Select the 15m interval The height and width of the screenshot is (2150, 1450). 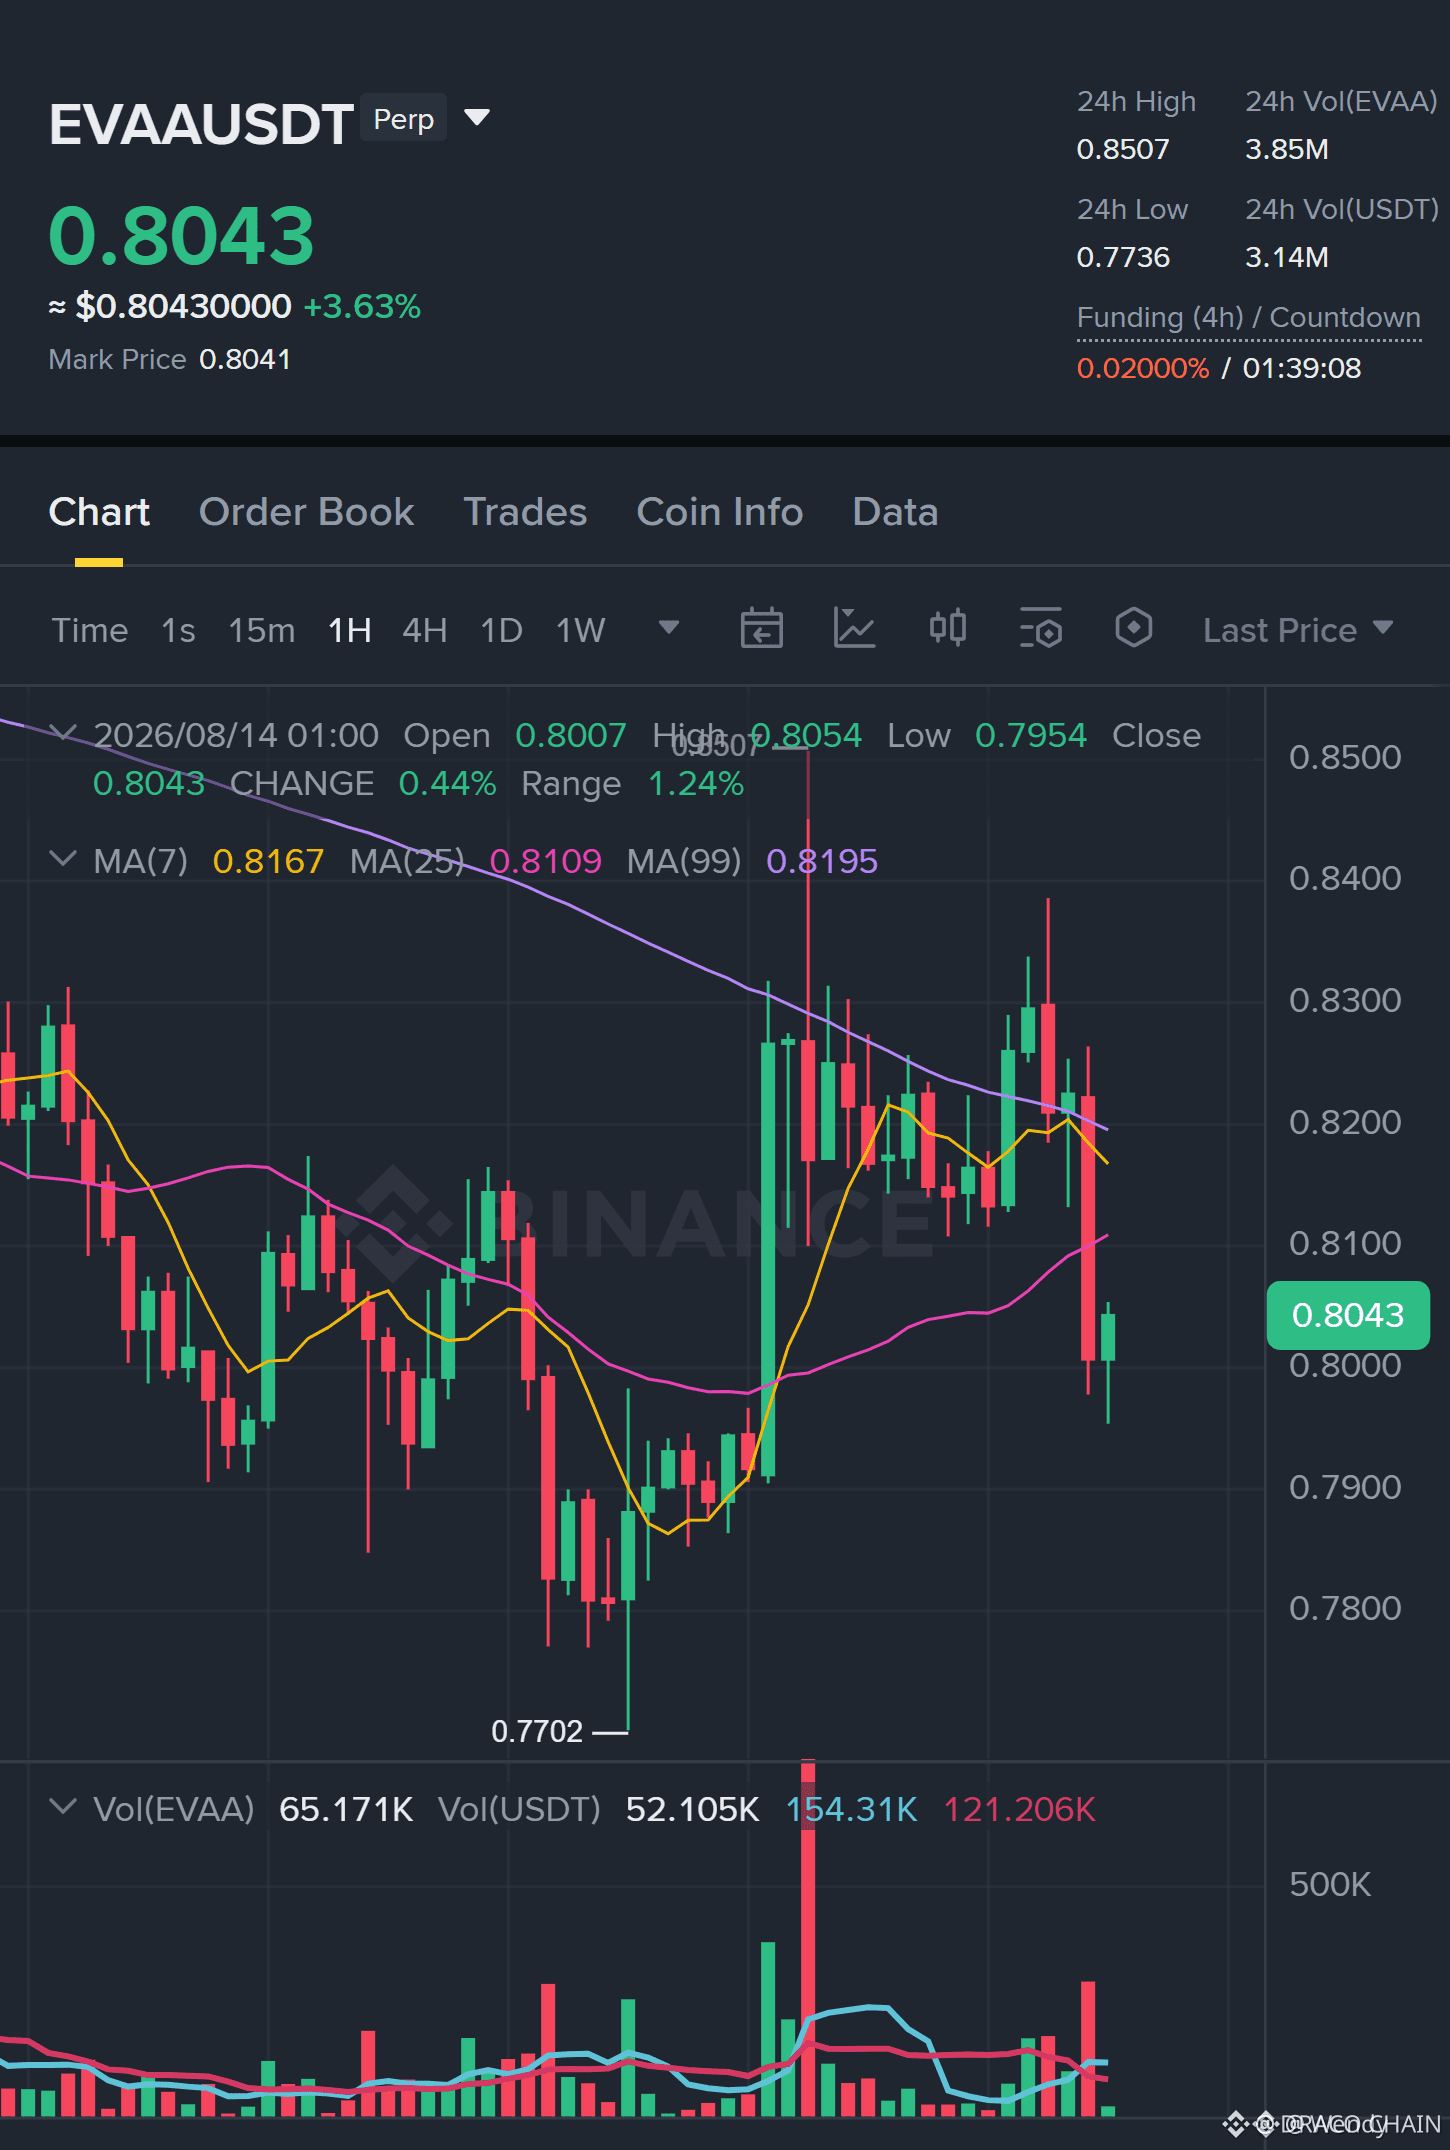pos(262,630)
